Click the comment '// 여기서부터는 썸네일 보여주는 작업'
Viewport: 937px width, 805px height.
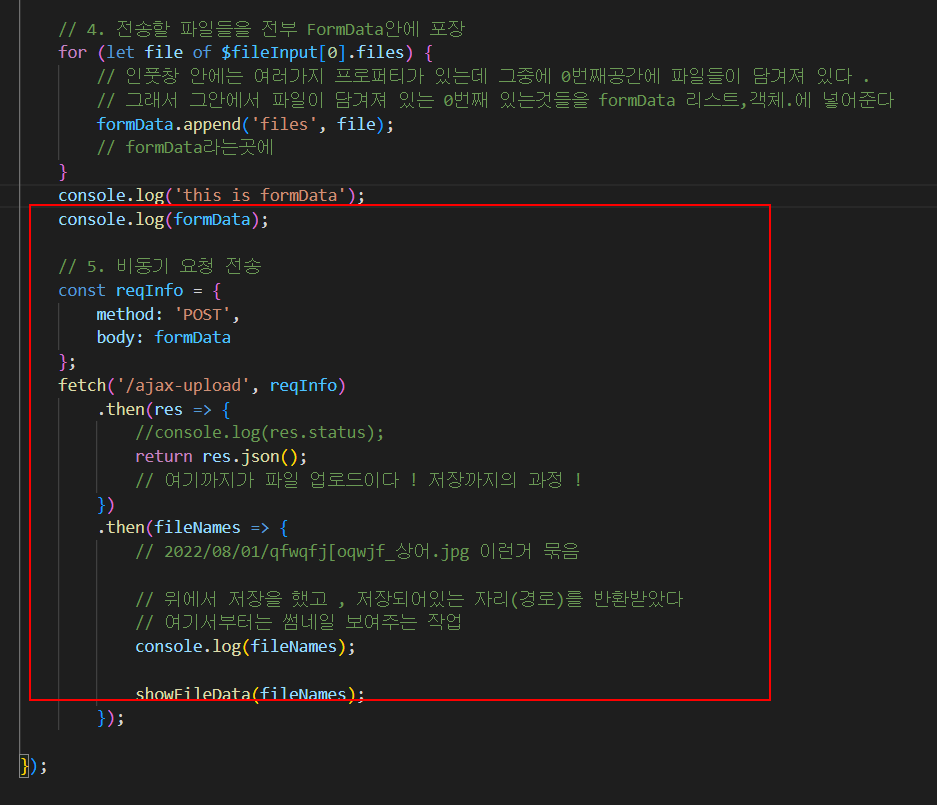pyautogui.click(x=298, y=623)
